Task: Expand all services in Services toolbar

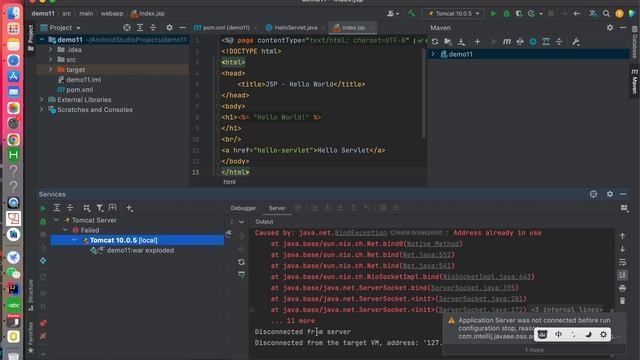Action: tap(57, 208)
